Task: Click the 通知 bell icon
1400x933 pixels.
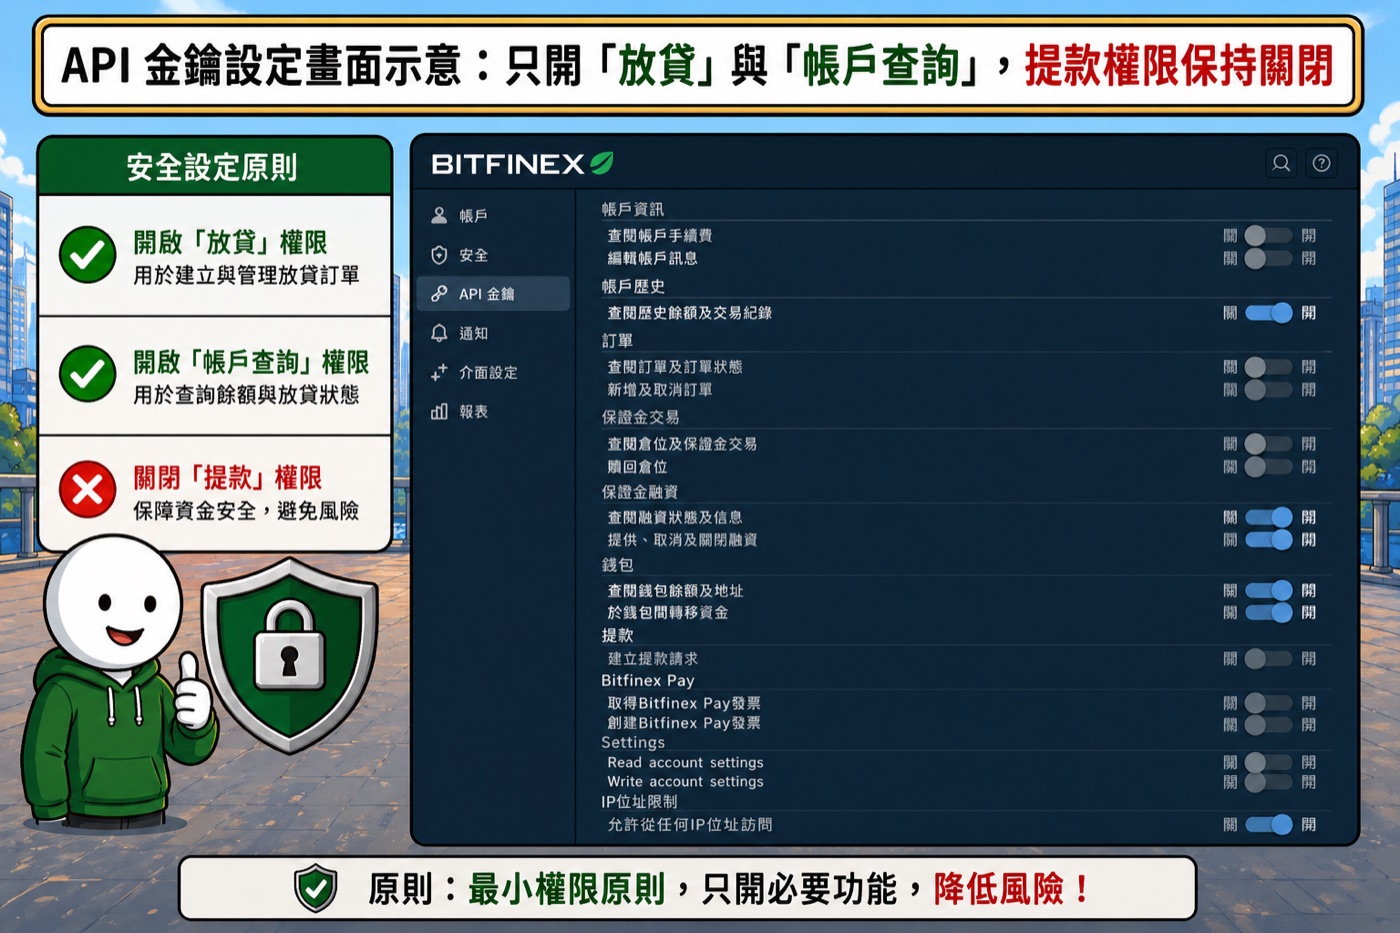Action: [439, 333]
